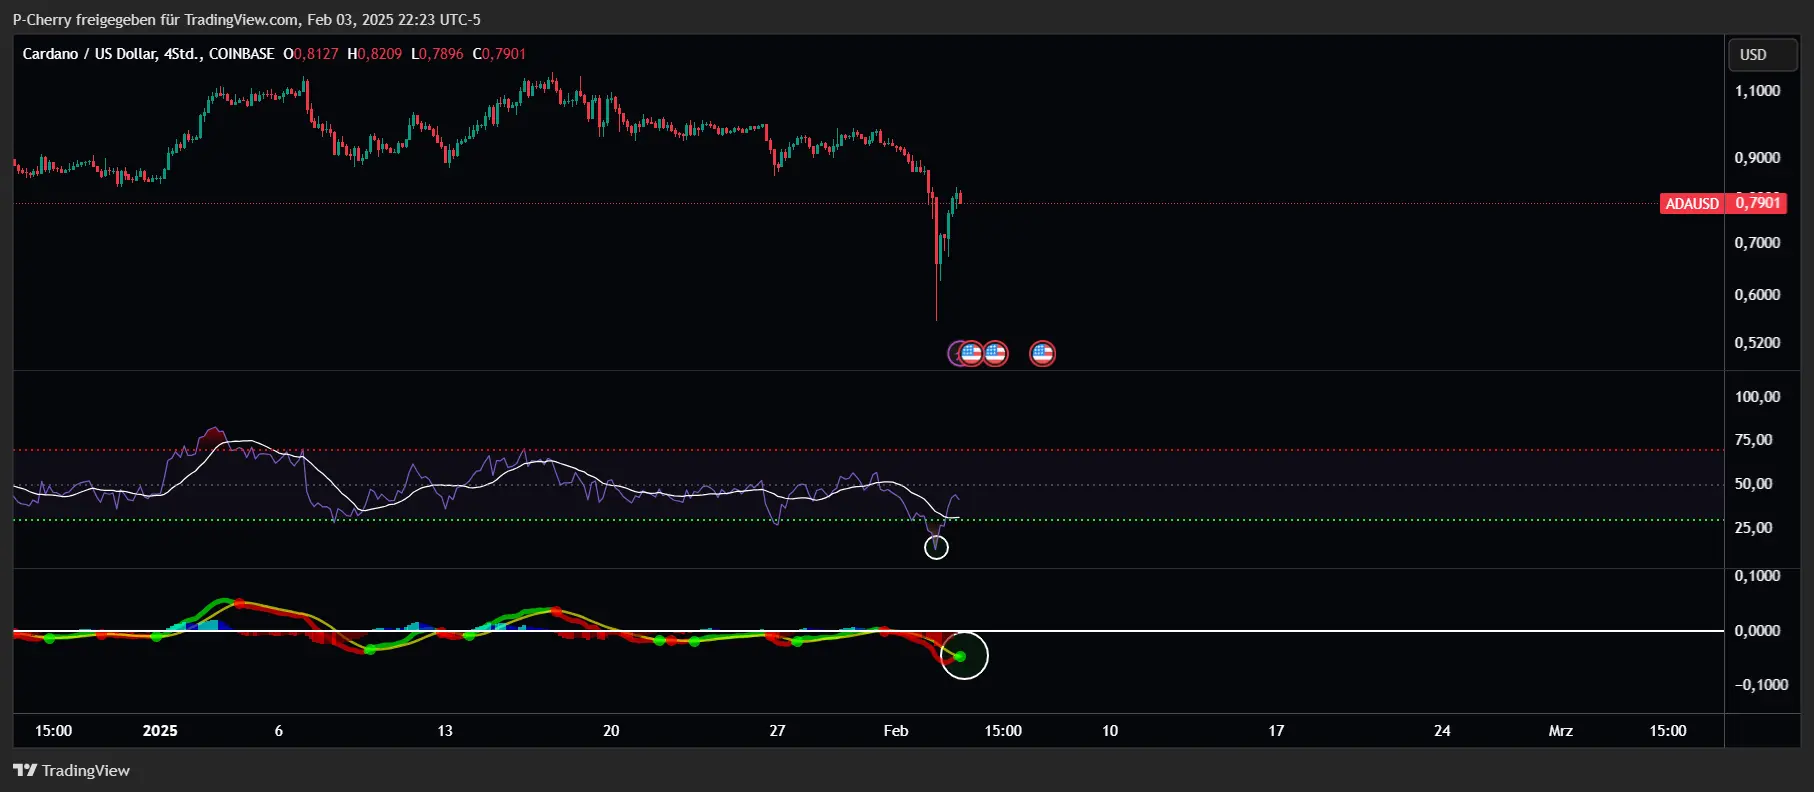Click the 10 date label on time axis
Viewport: 1814px width, 792px height.
[x=1110, y=731]
